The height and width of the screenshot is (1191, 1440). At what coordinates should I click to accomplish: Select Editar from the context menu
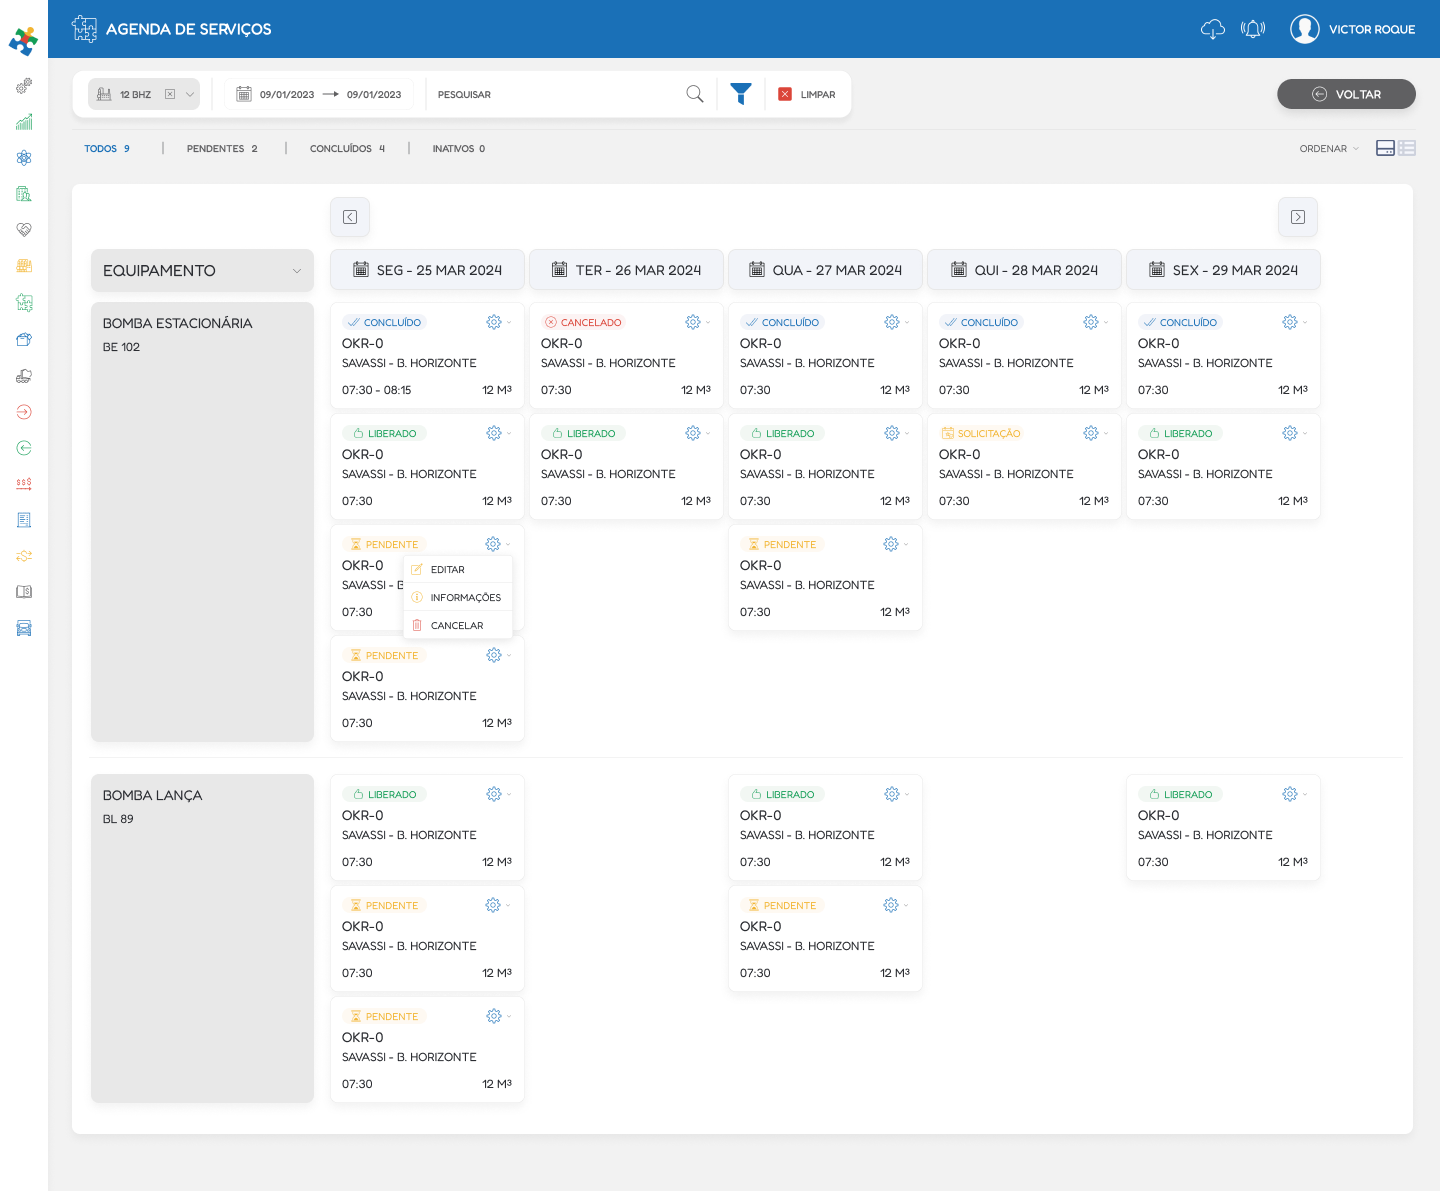(x=447, y=570)
